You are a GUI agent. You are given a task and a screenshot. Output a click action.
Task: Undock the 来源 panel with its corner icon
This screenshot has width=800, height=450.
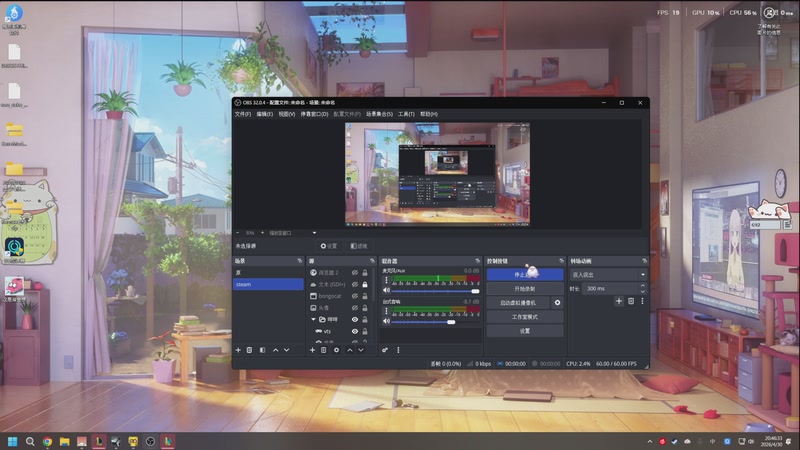tap(372, 261)
